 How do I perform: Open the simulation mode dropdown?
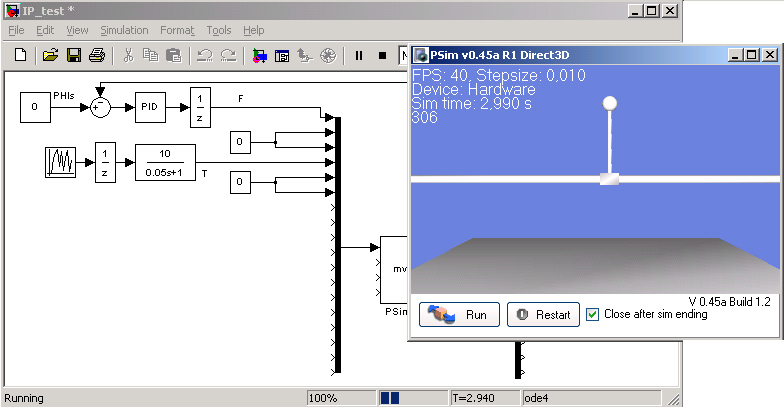[404, 56]
